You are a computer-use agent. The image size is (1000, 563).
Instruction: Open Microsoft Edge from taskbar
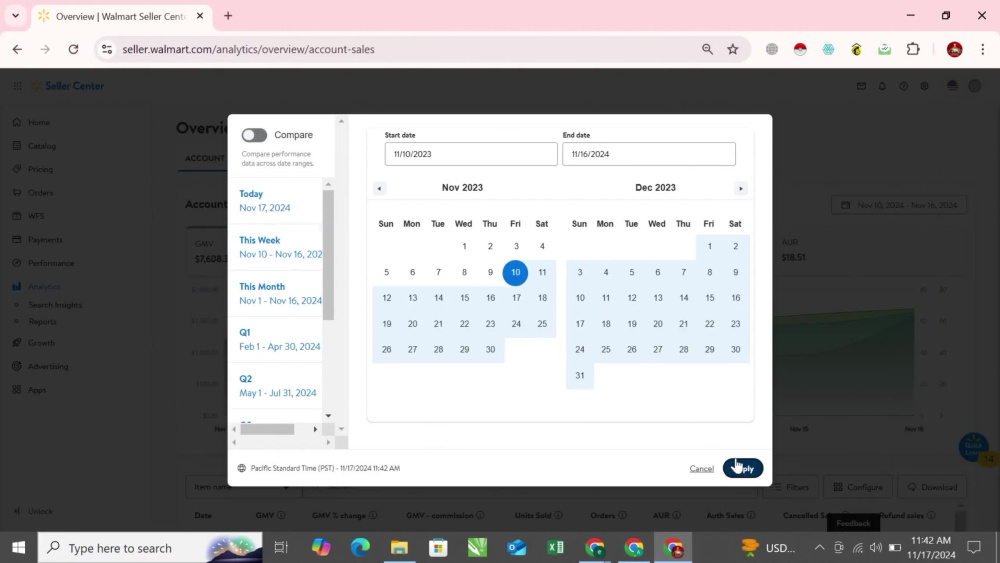360,548
